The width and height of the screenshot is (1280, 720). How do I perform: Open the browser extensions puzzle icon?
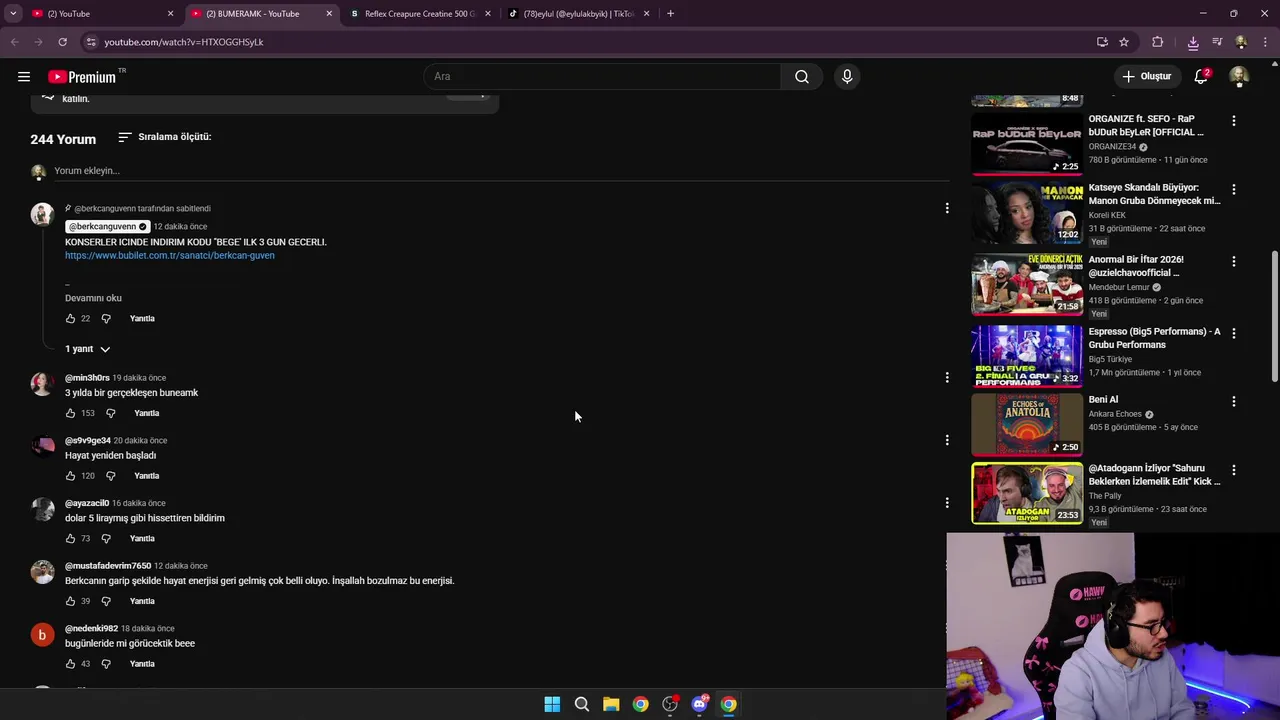click(x=1158, y=42)
